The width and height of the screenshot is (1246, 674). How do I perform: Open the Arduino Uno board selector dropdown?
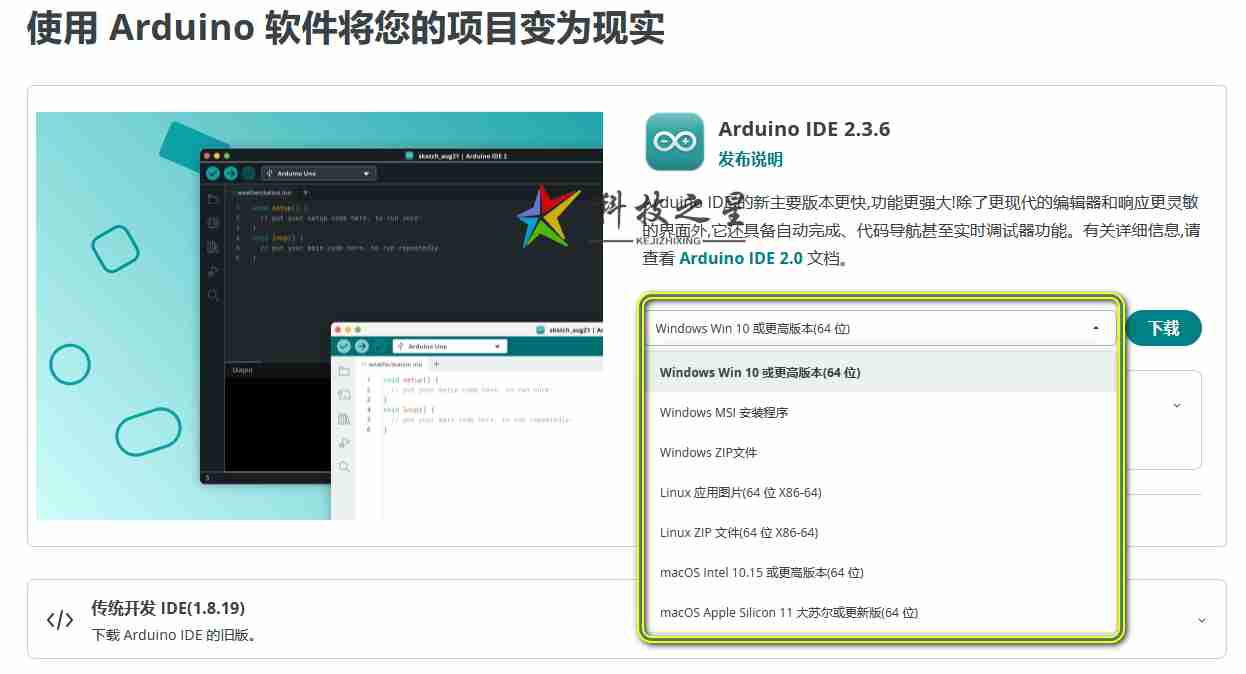[x=318, y=173]
